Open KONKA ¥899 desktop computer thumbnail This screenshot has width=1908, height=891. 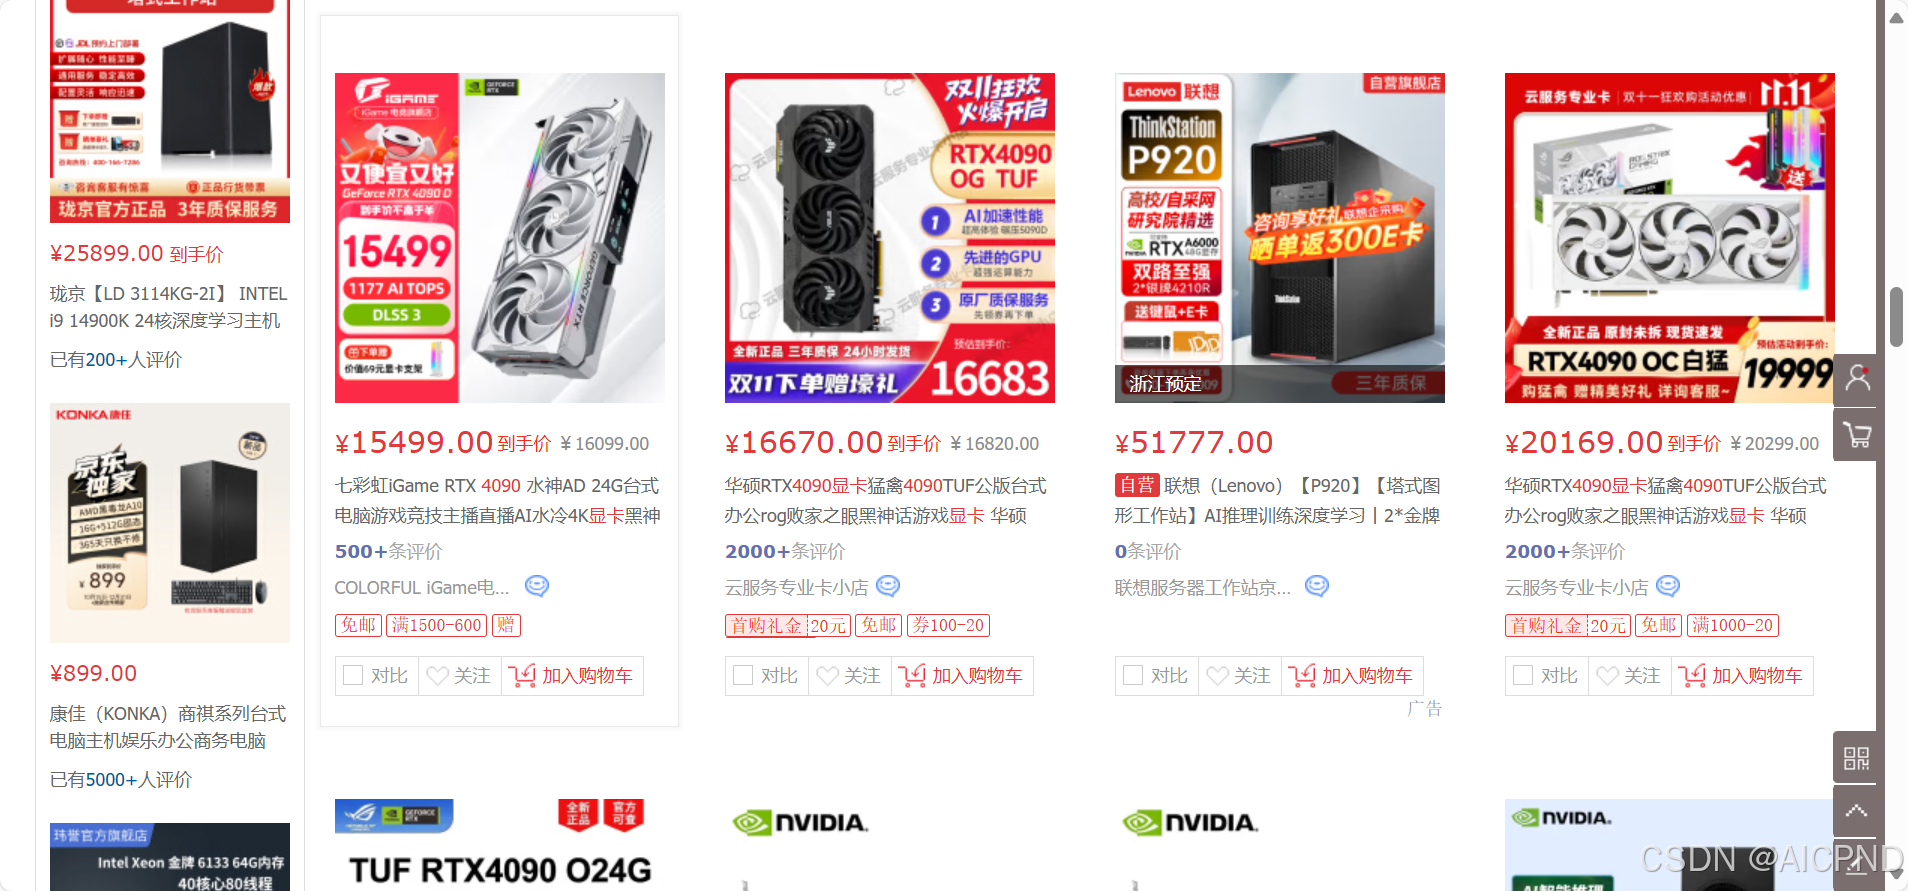click(170, 523)
